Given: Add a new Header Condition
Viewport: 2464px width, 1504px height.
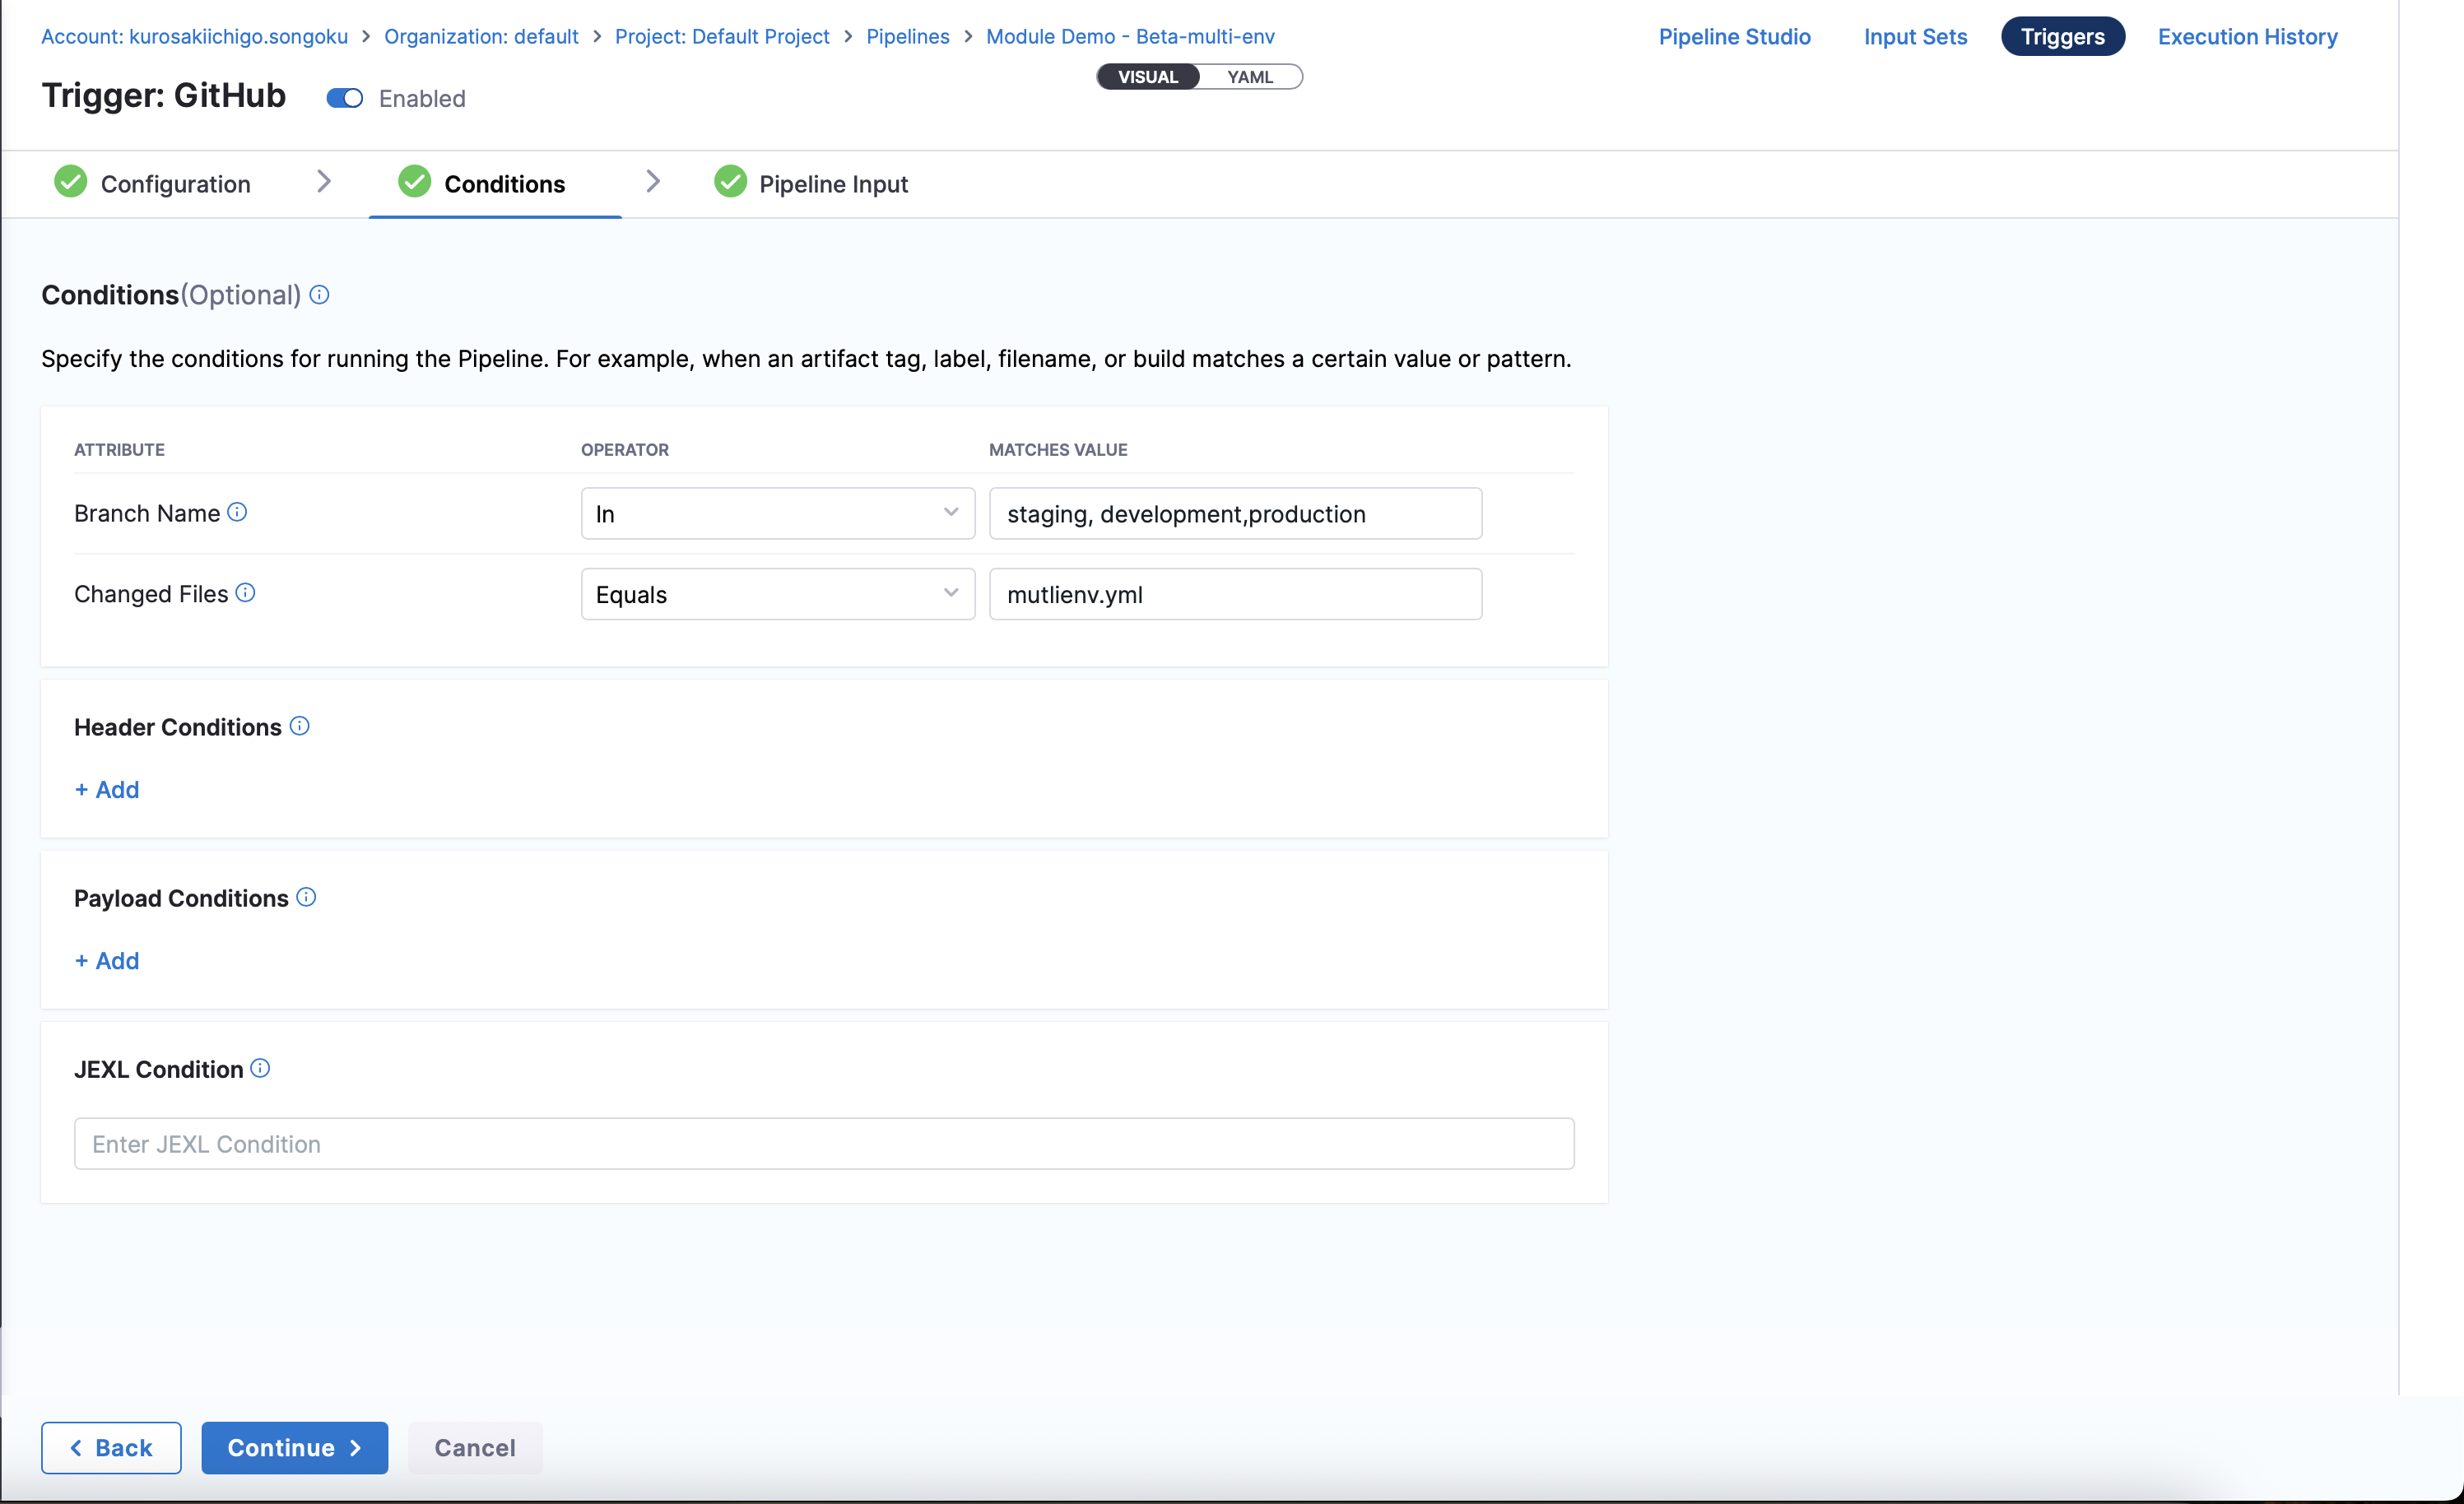Looking at the screenshot, I should click(107, 789).
